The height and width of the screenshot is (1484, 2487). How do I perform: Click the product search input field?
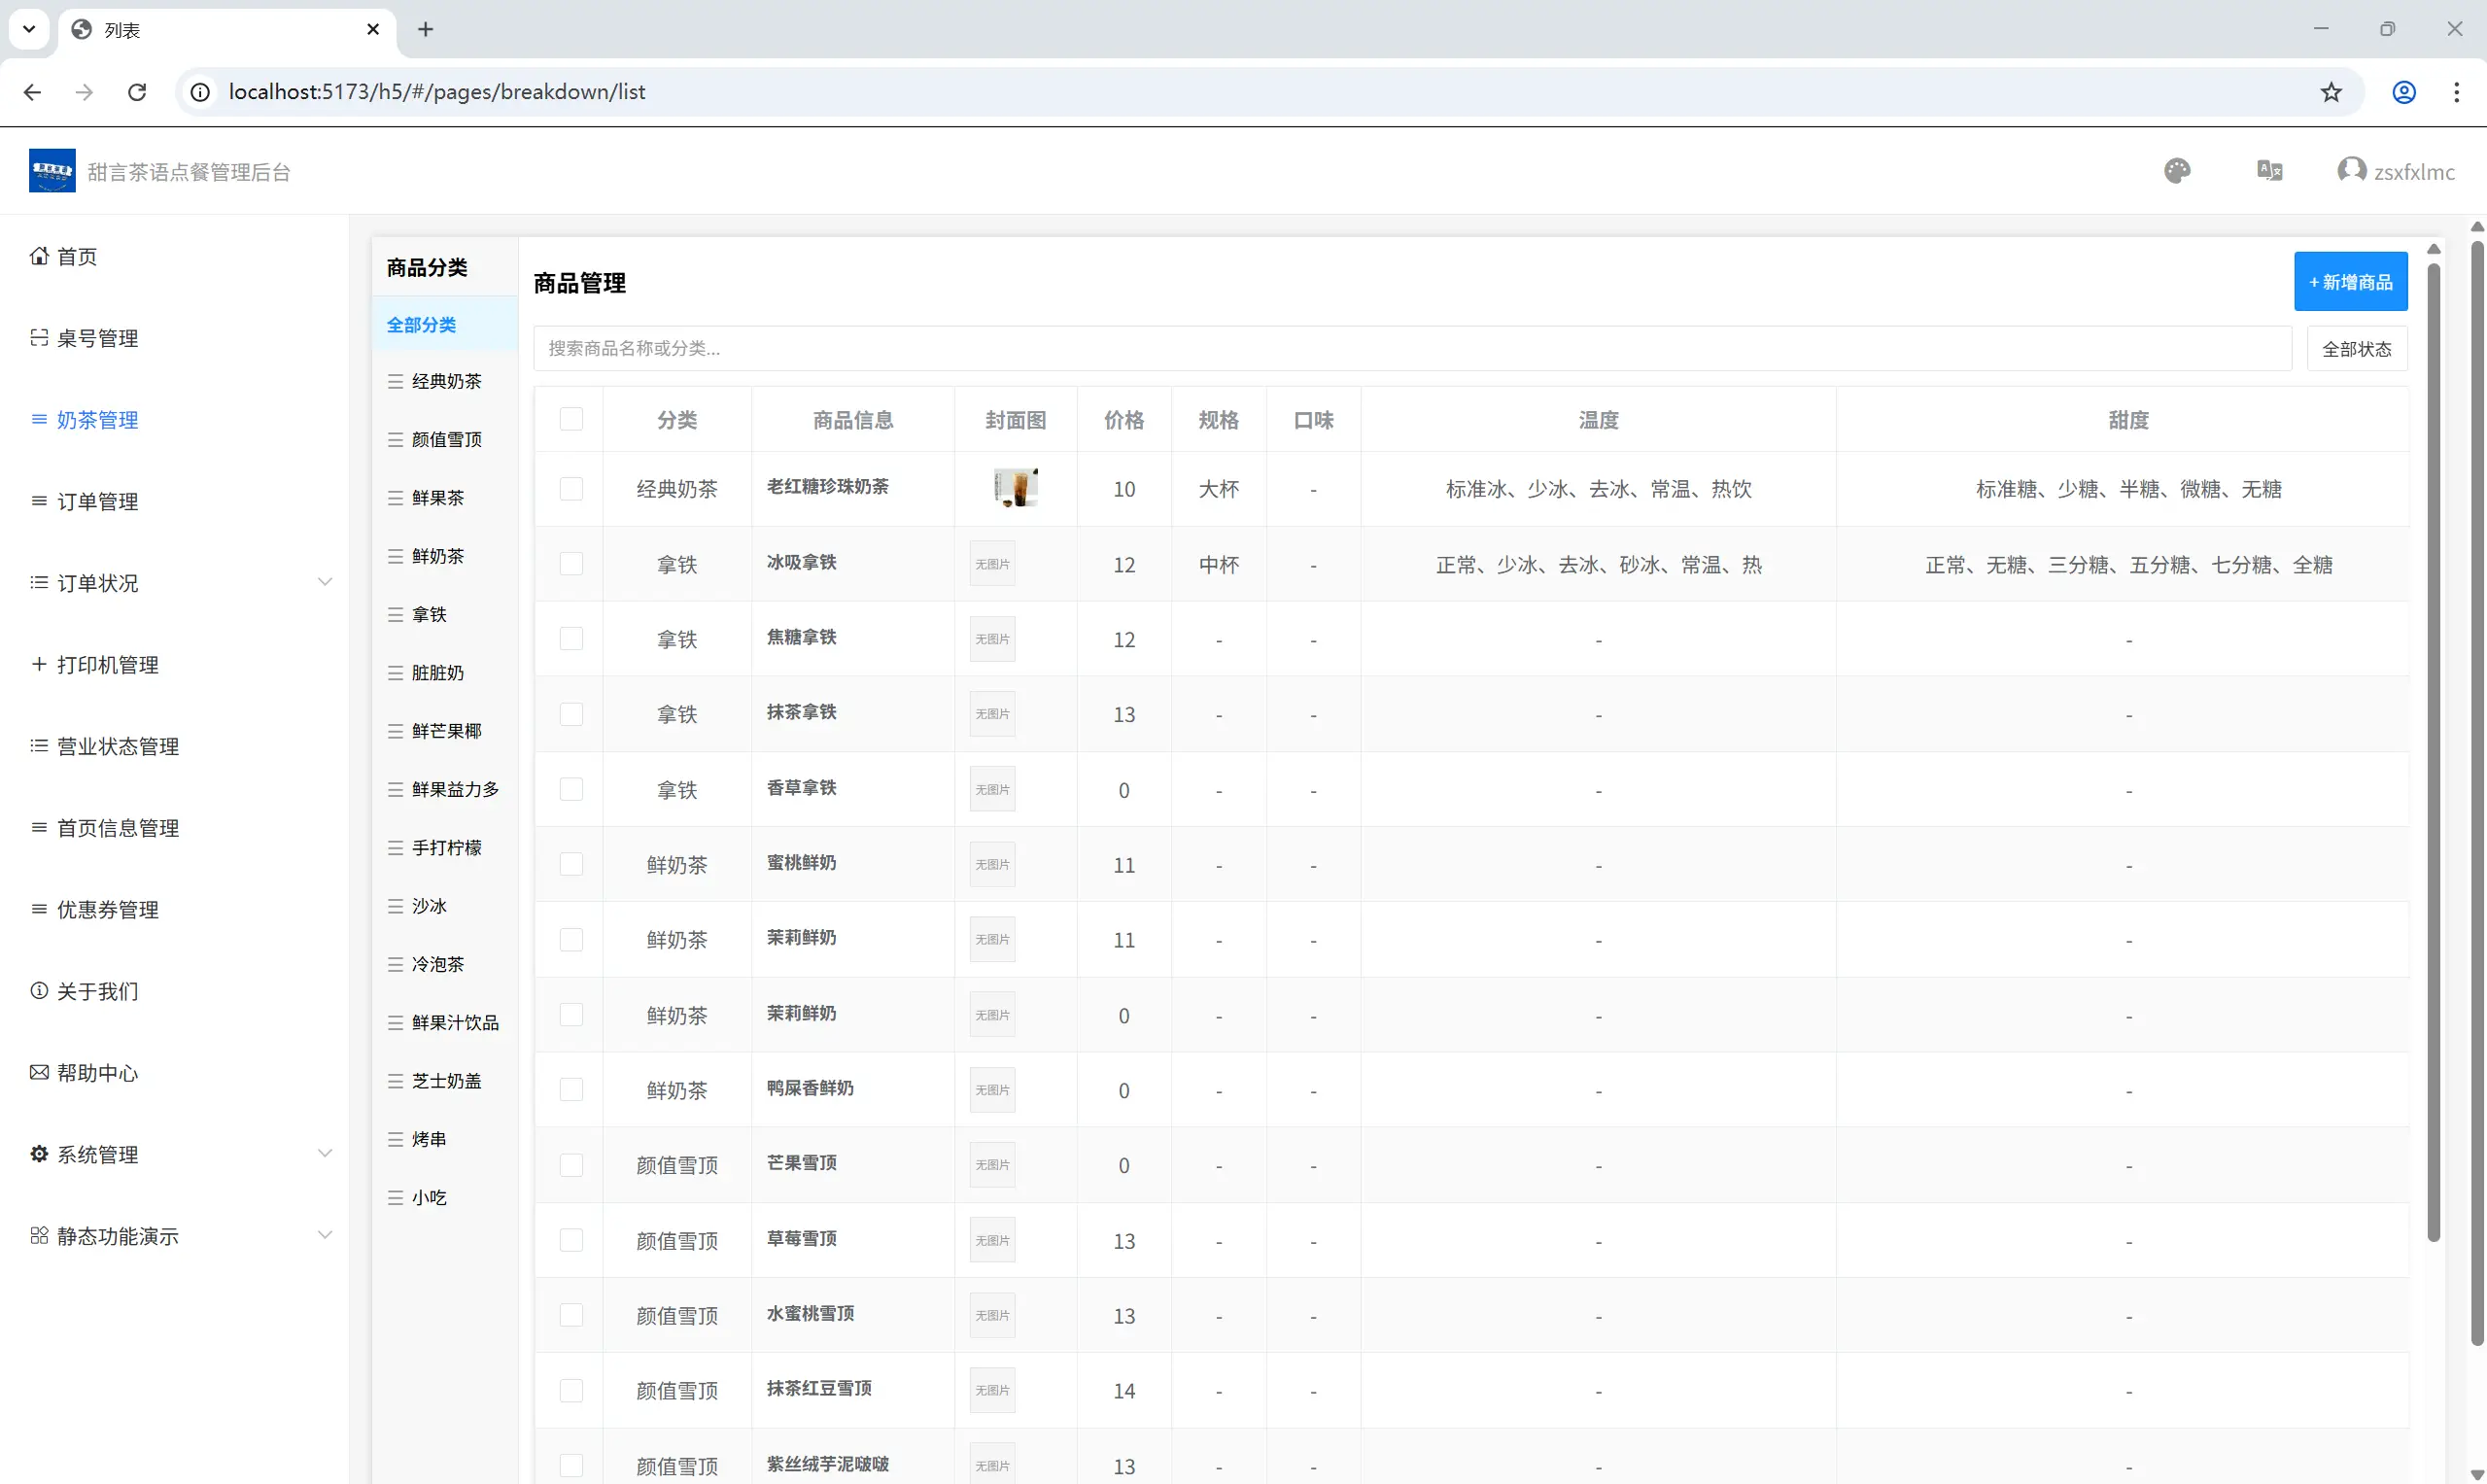coord(1411,348)
